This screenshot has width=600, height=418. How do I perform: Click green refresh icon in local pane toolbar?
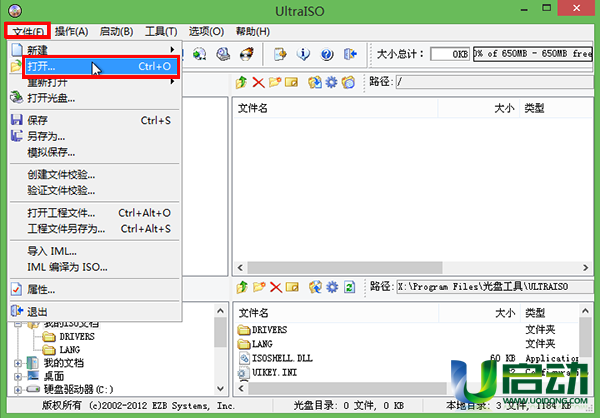pos(349,287)
